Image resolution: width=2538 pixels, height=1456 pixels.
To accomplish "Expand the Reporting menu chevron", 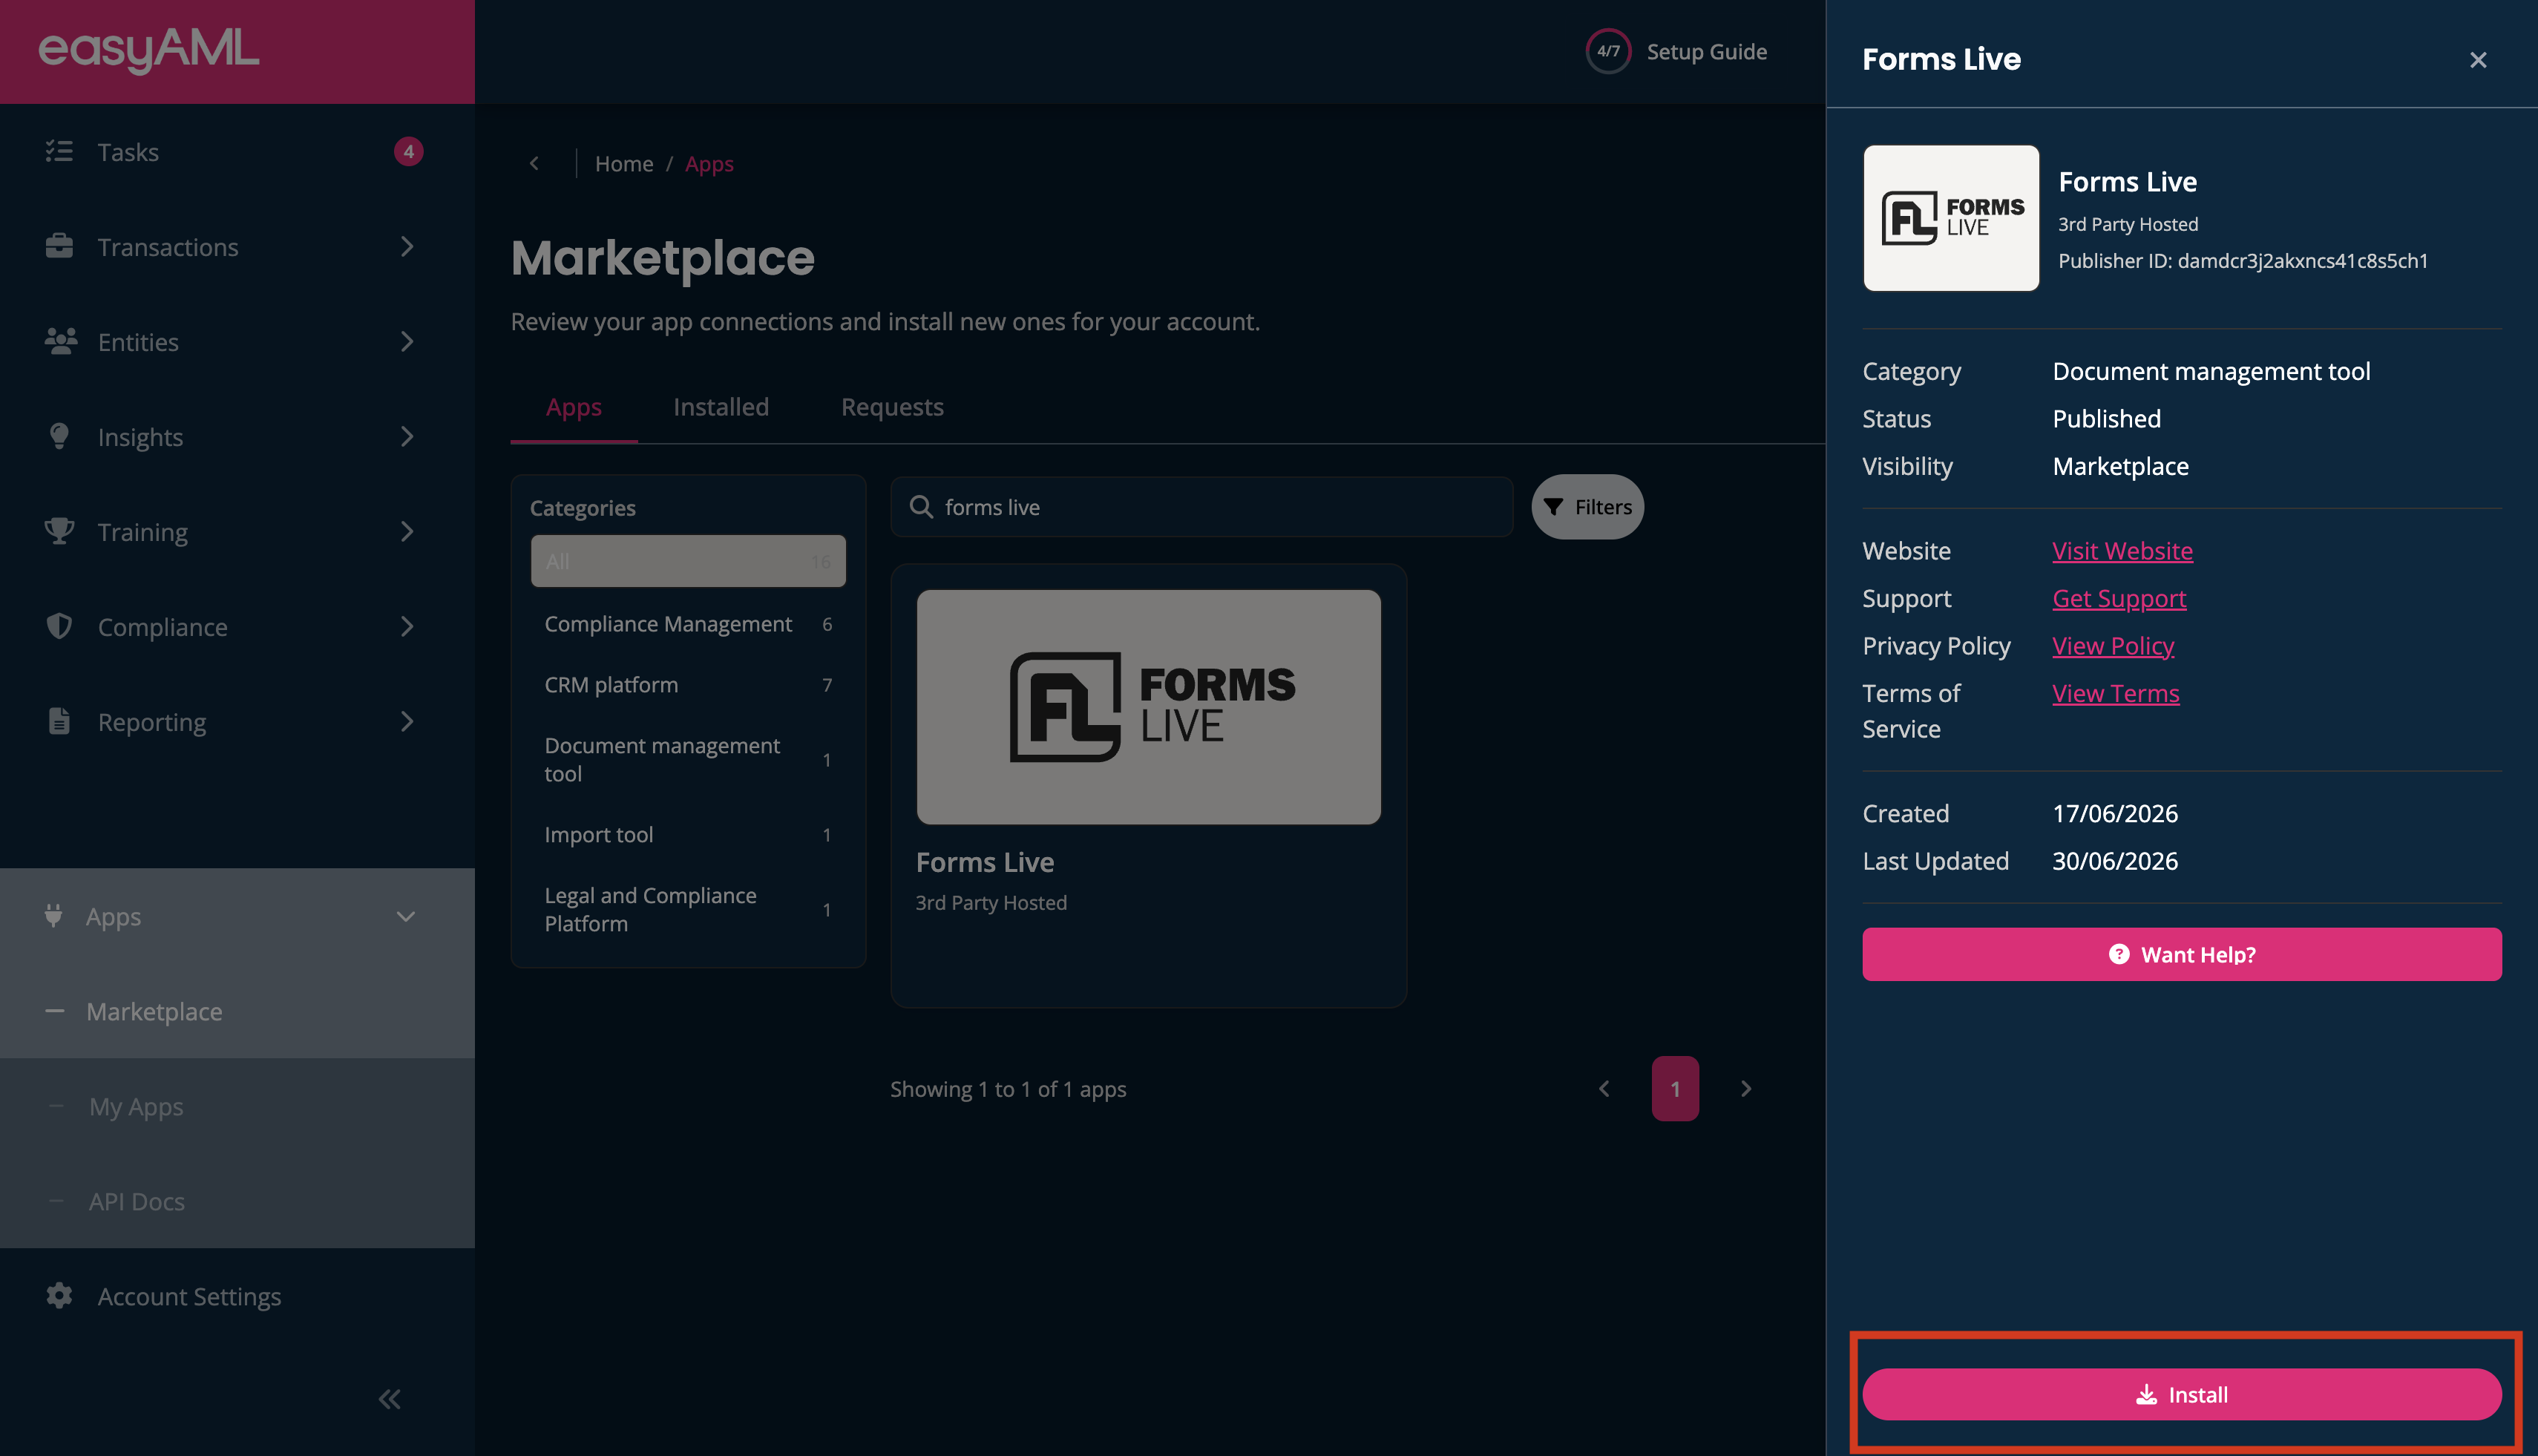I will tap(406, 721).
